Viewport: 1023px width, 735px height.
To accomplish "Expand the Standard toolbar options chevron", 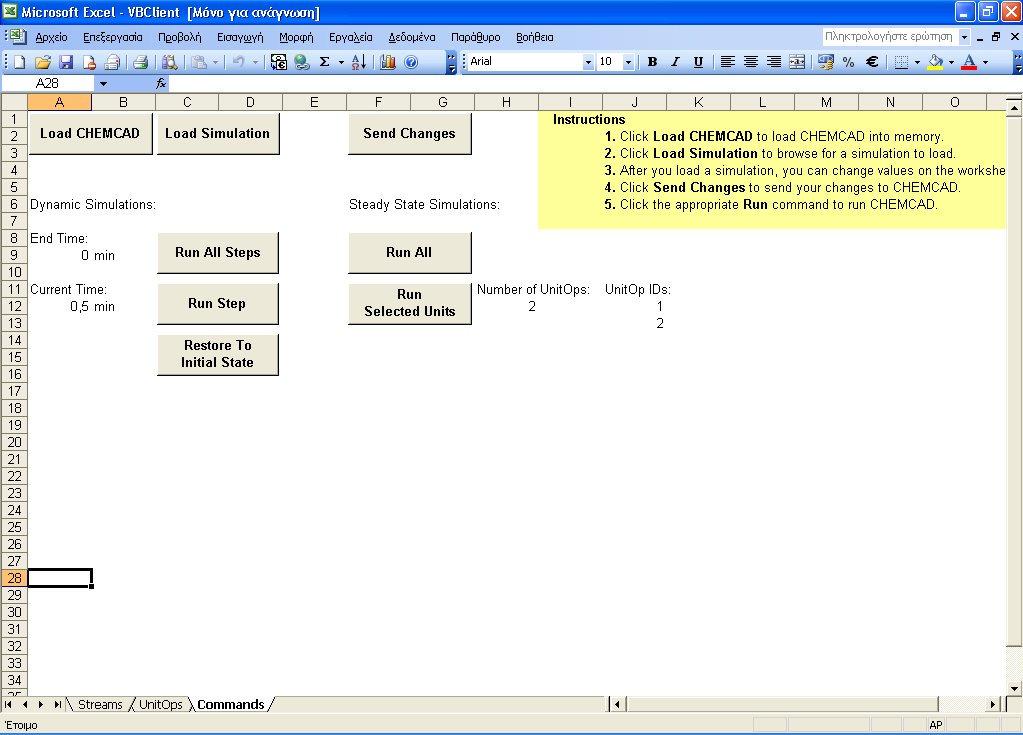I will (x=451, y=62).
